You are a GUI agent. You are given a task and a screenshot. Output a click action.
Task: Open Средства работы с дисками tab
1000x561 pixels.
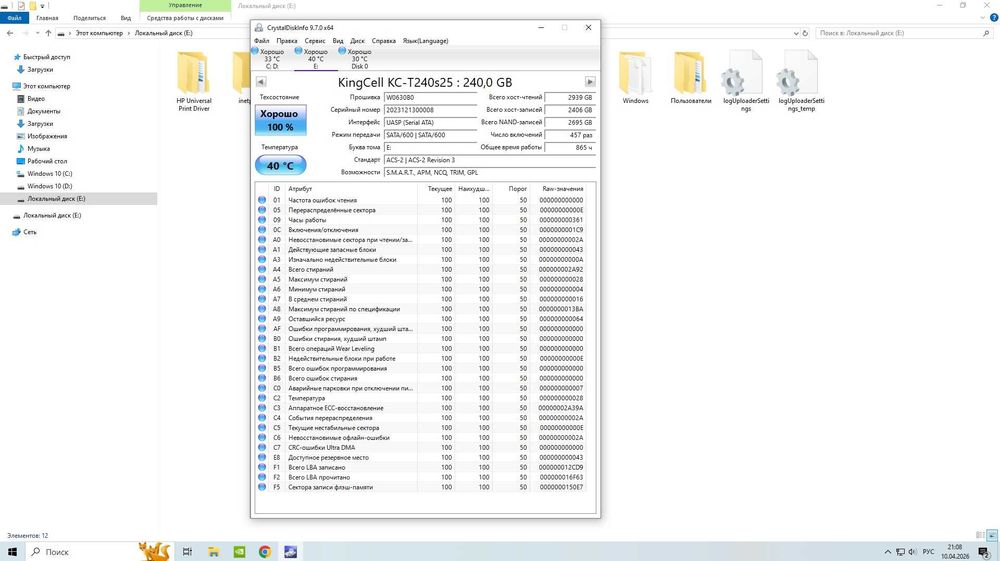coord(185,18)
